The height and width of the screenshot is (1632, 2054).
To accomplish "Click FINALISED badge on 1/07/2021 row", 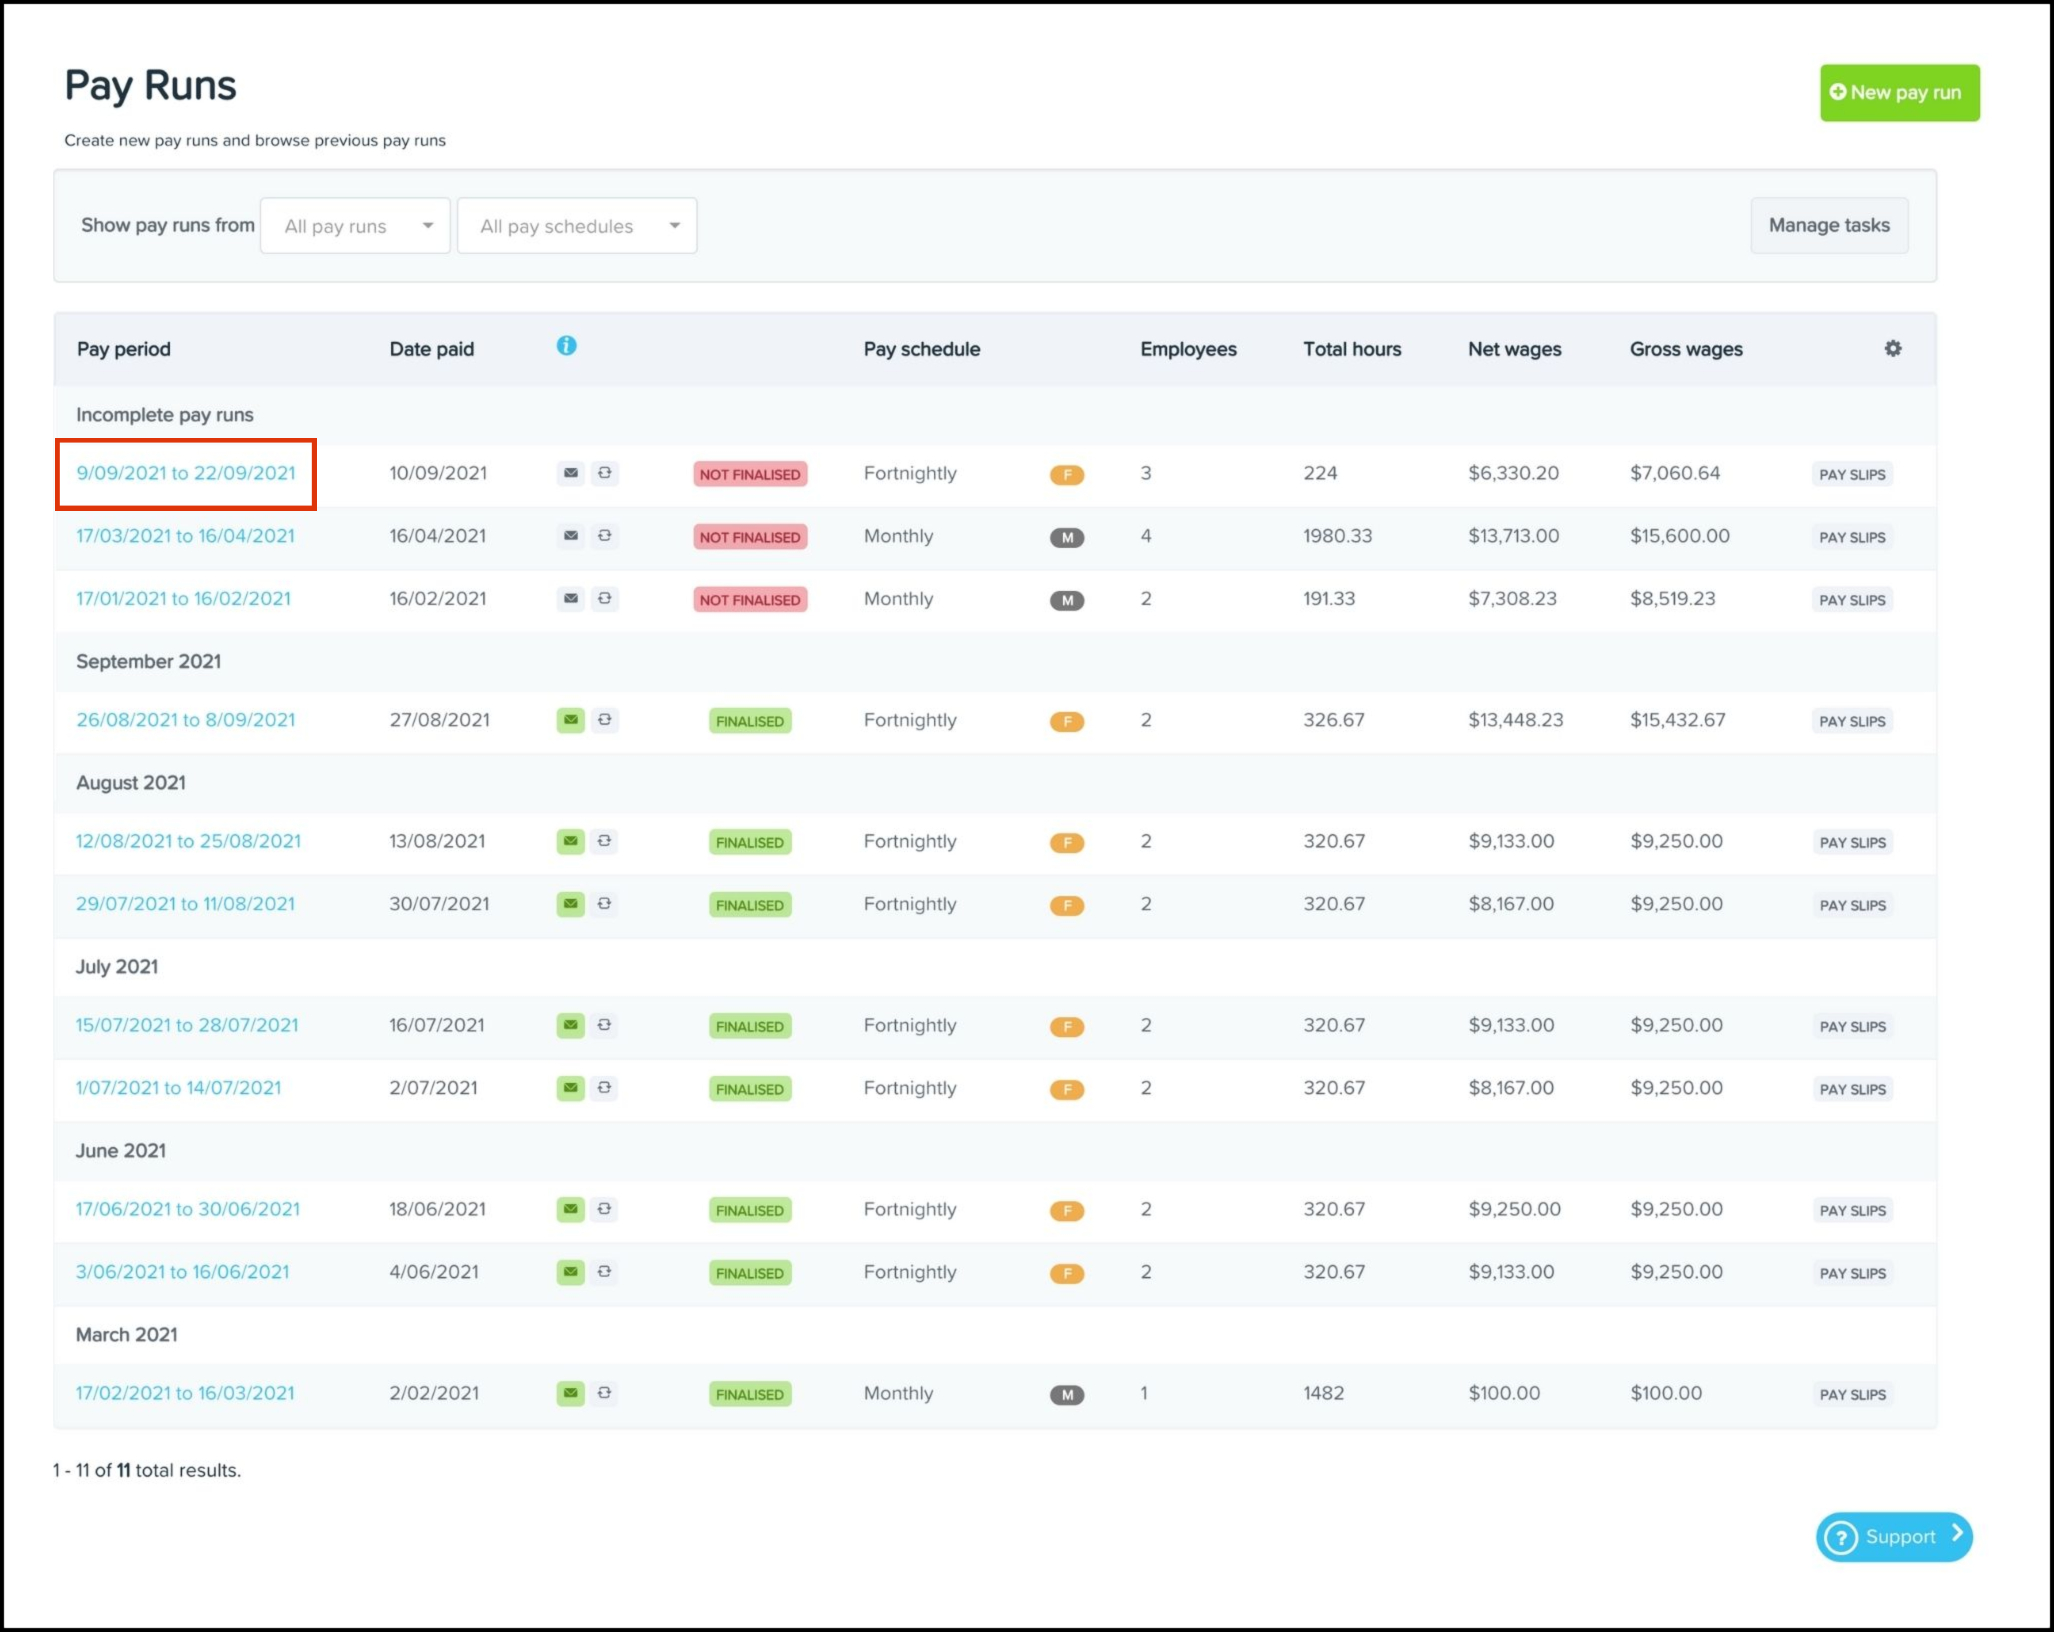I will pos(750,1089).
